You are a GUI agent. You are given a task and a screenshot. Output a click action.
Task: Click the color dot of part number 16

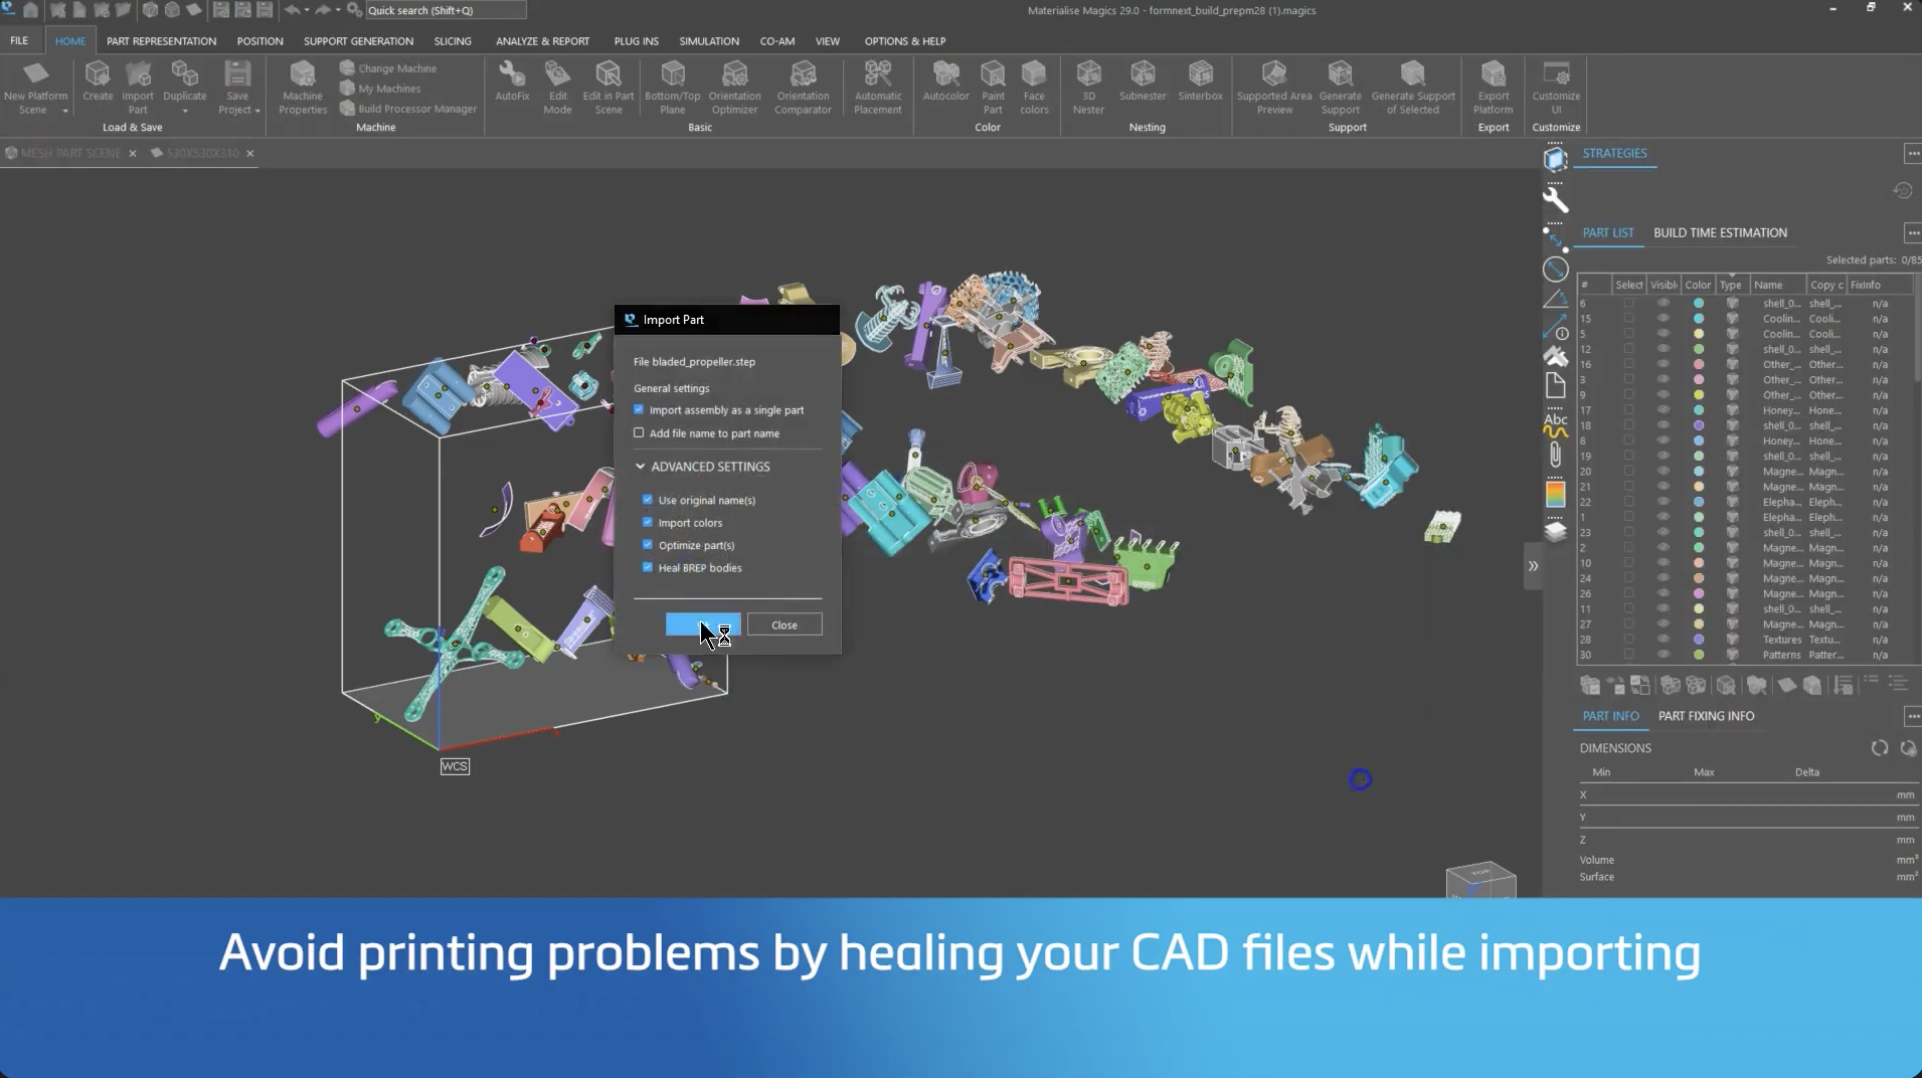(x=1698, y=364)
